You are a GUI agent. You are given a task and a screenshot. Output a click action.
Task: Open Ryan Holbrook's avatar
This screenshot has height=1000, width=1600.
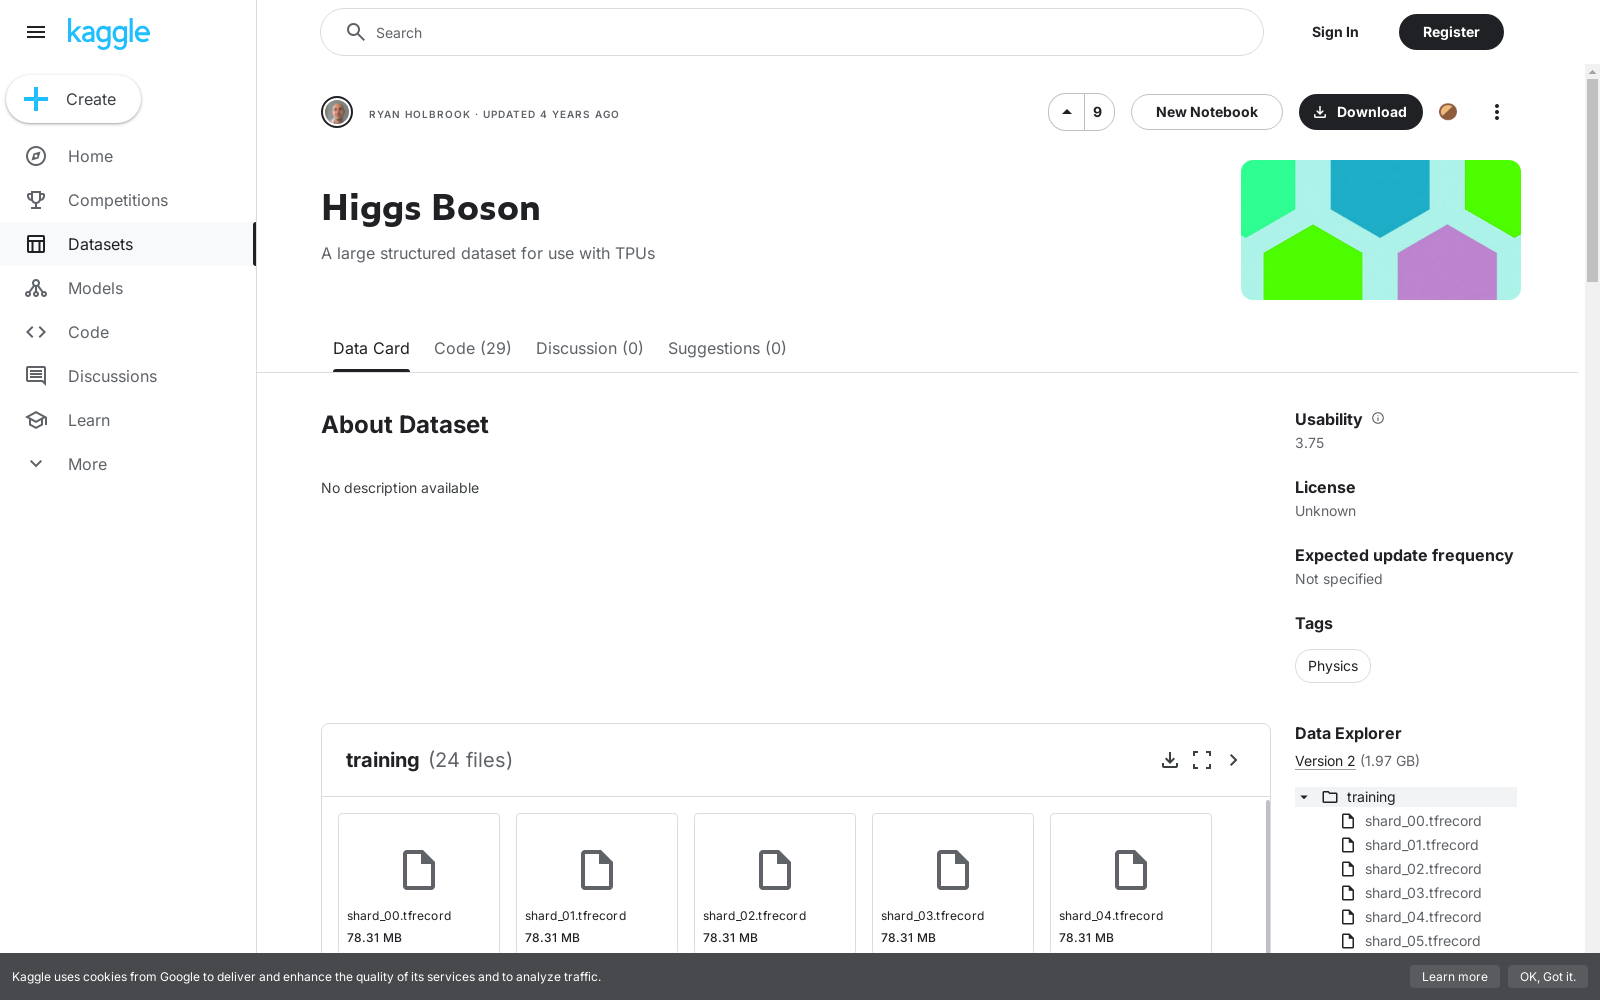(337, 112)
